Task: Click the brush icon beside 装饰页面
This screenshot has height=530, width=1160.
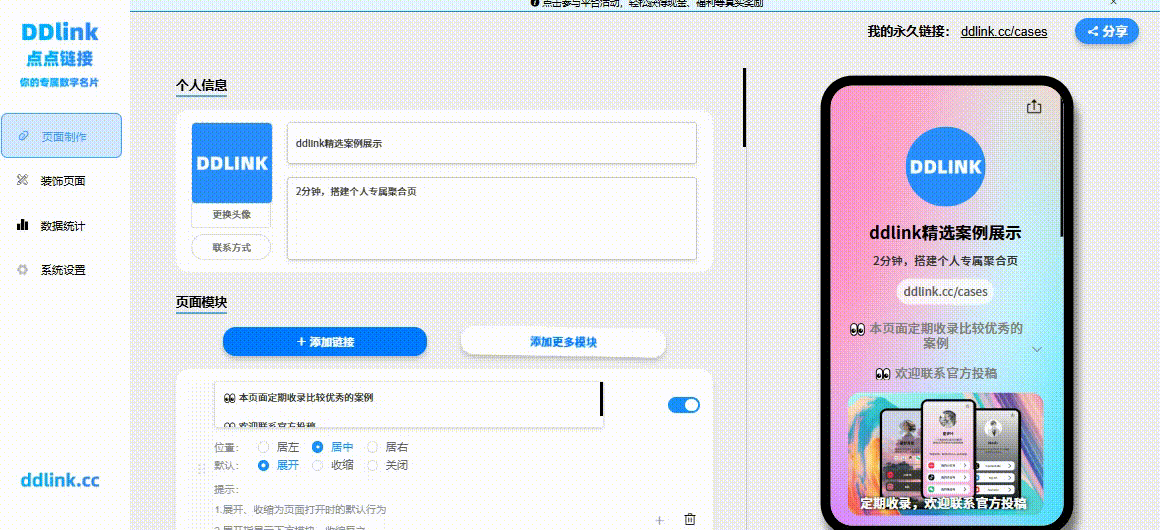Action: pyautogui.click(x=22, y=180)
